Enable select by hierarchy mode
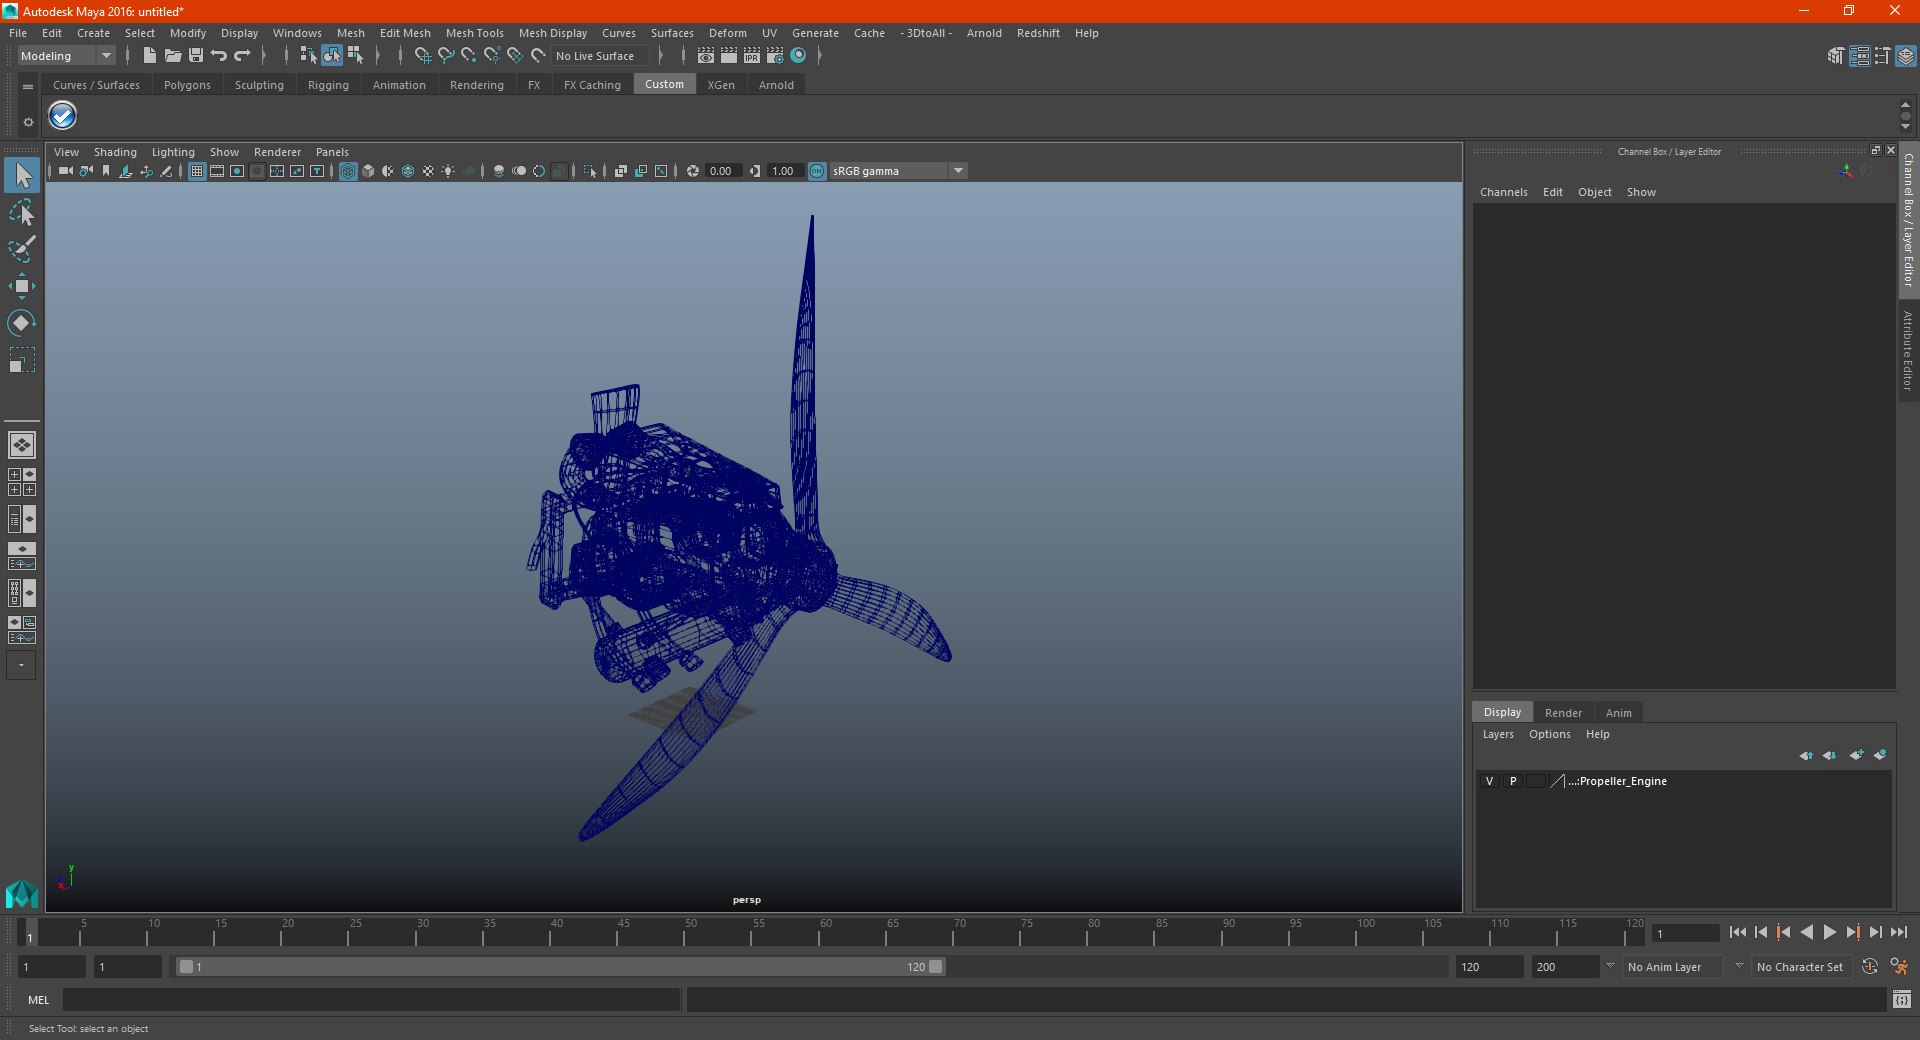This screenshot has height=1040, width=1920. pyautogui.click(x=308, y=56)
